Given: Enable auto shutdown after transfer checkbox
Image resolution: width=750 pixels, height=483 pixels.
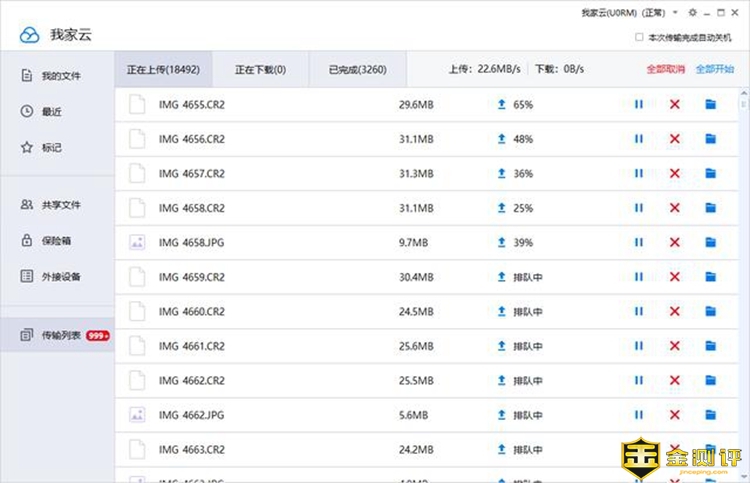Looking at the screenshot, I should click(640, 37).
